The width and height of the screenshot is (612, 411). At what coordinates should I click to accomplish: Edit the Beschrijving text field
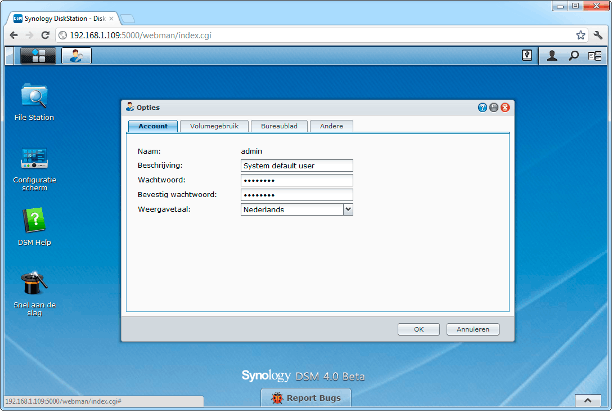pyautogui.click(x=297, y=165)
